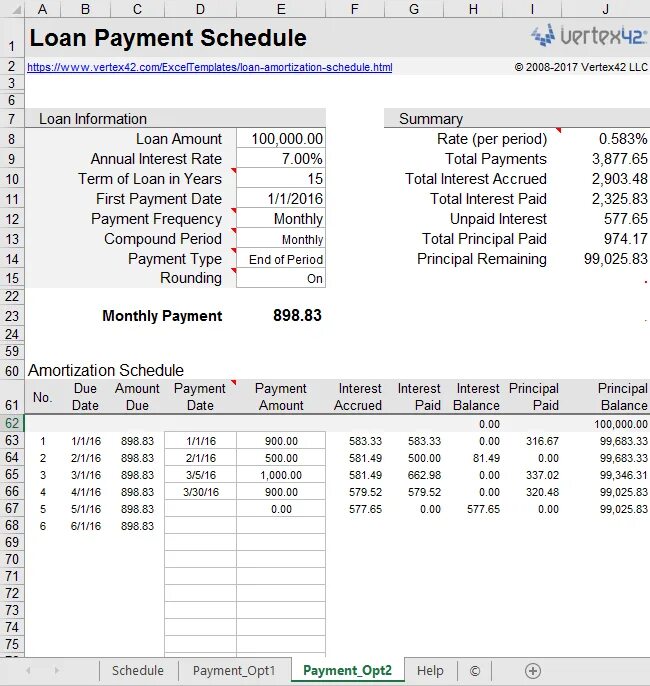Click the Unpaid Interest value in Summary

tap(626, 218)
